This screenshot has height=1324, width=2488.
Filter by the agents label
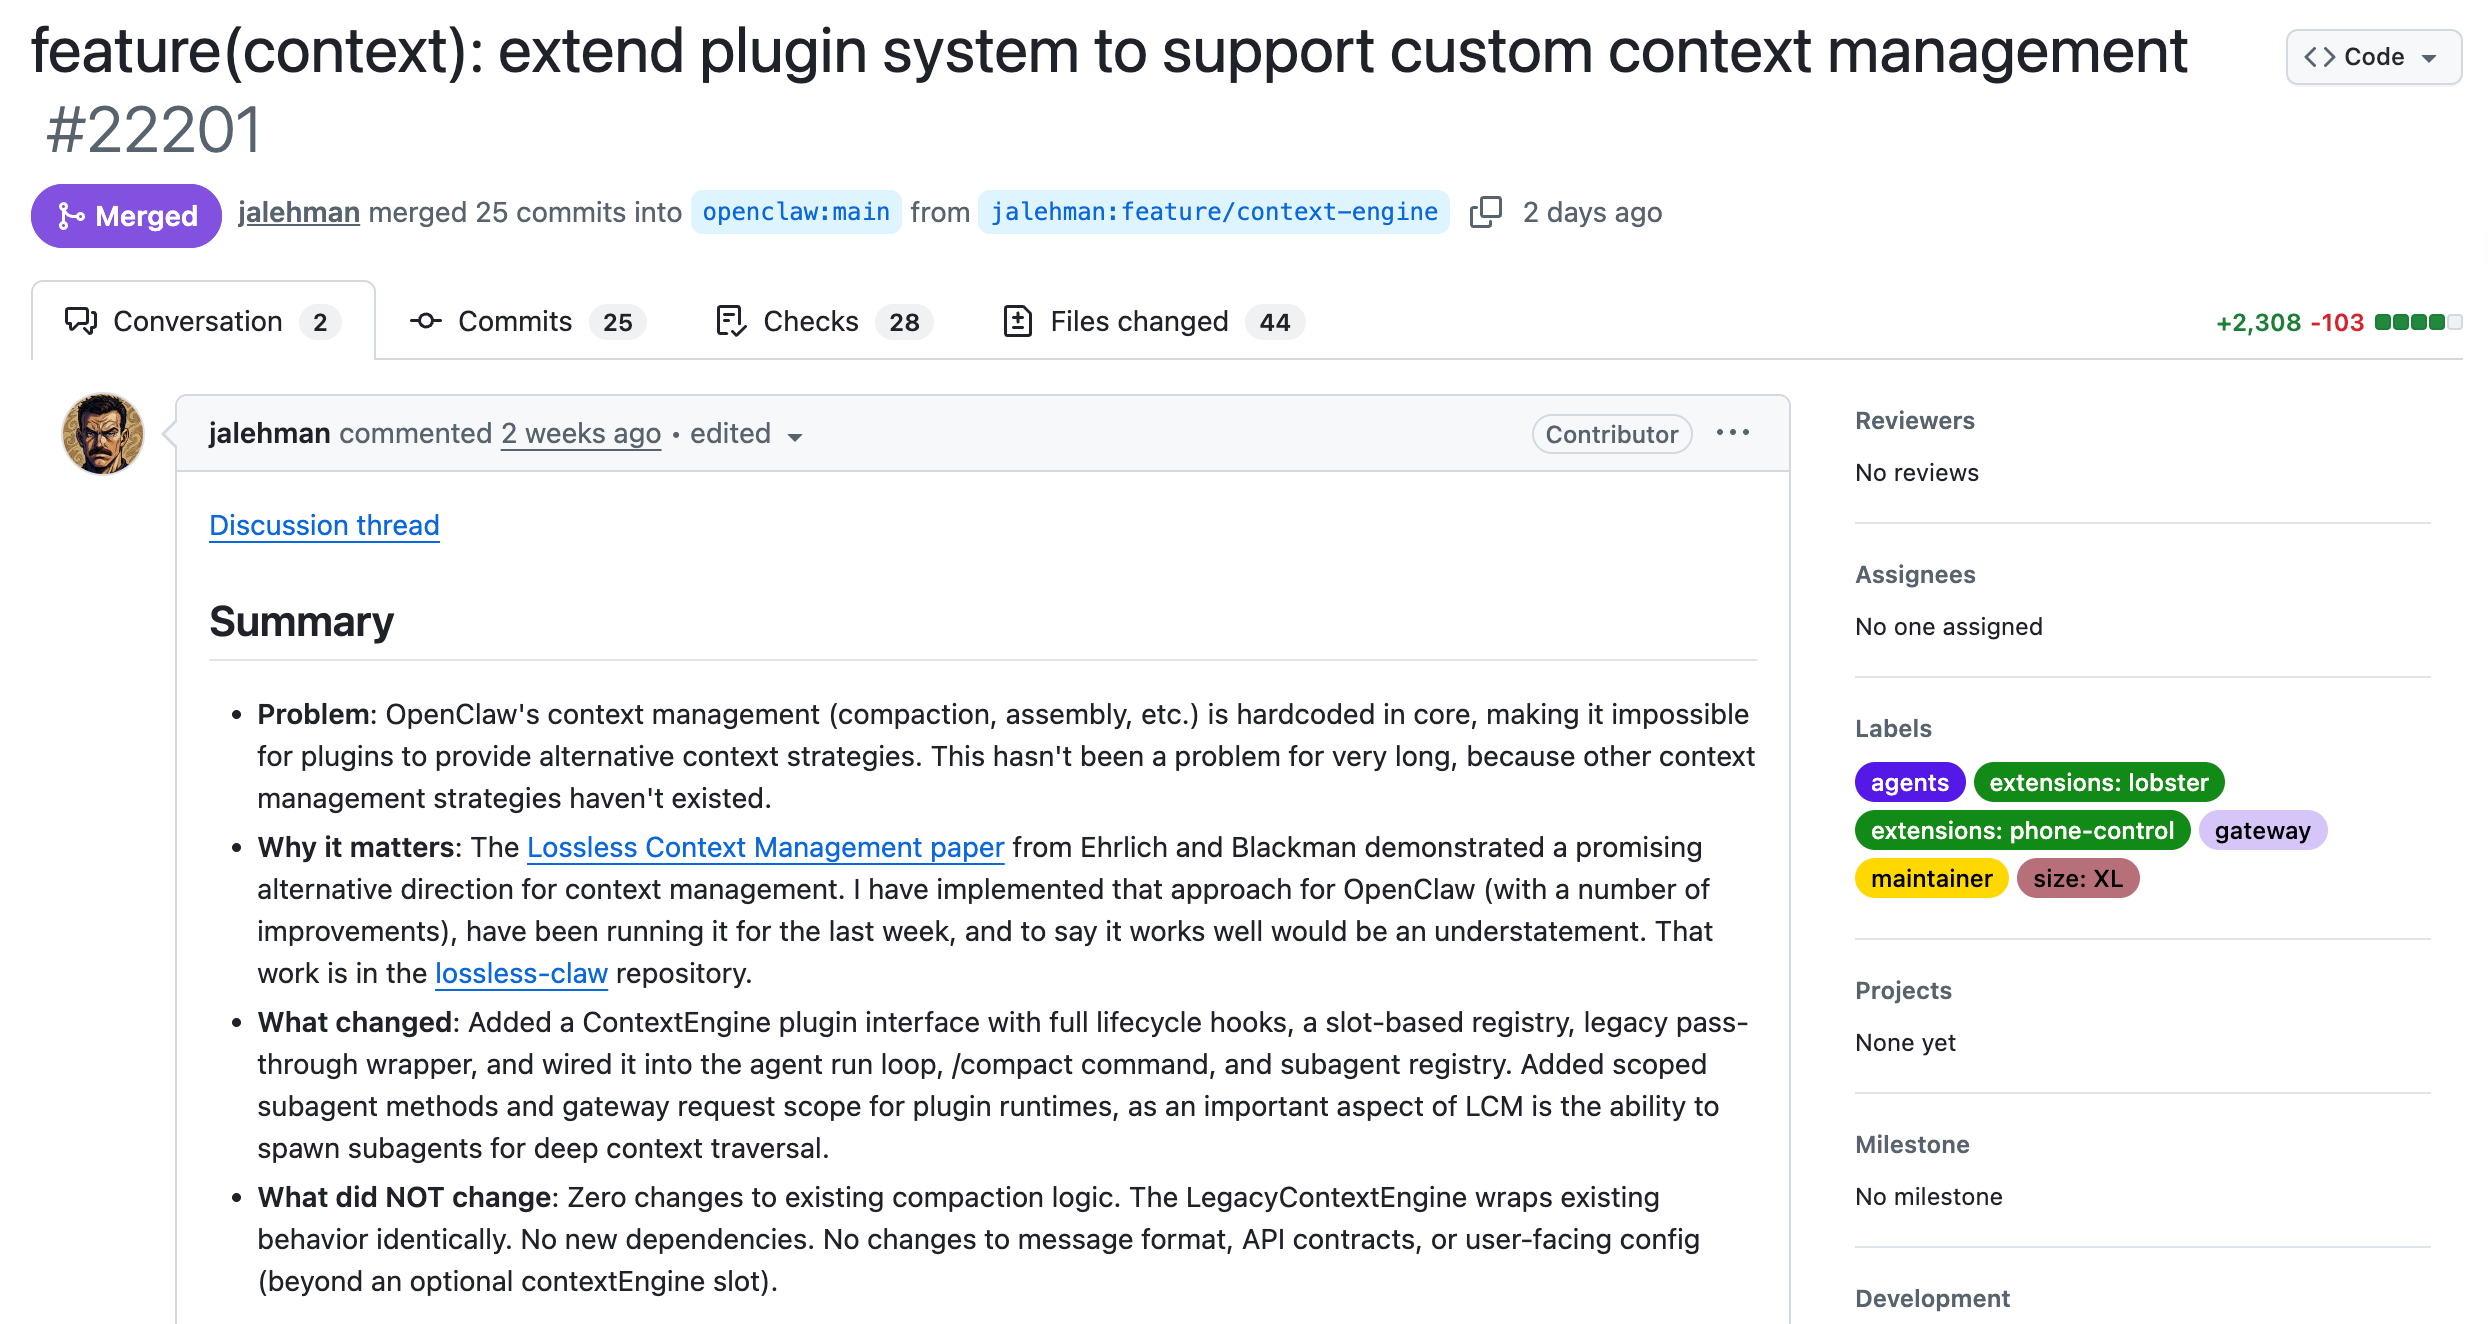point(1909,782)
